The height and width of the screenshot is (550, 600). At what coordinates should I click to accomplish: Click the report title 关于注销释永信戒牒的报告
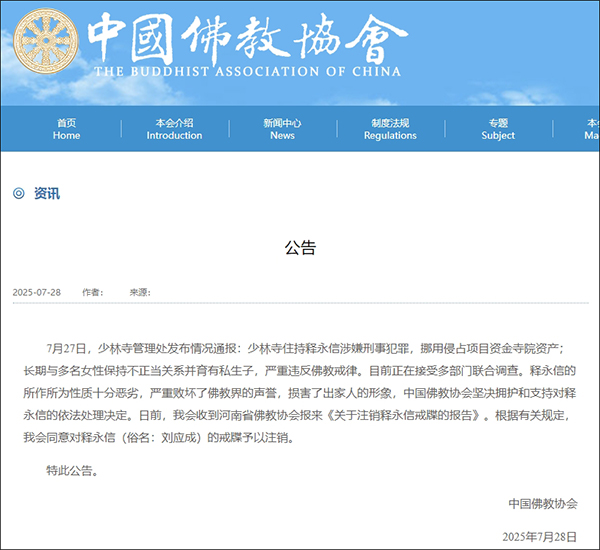(403, 415)
